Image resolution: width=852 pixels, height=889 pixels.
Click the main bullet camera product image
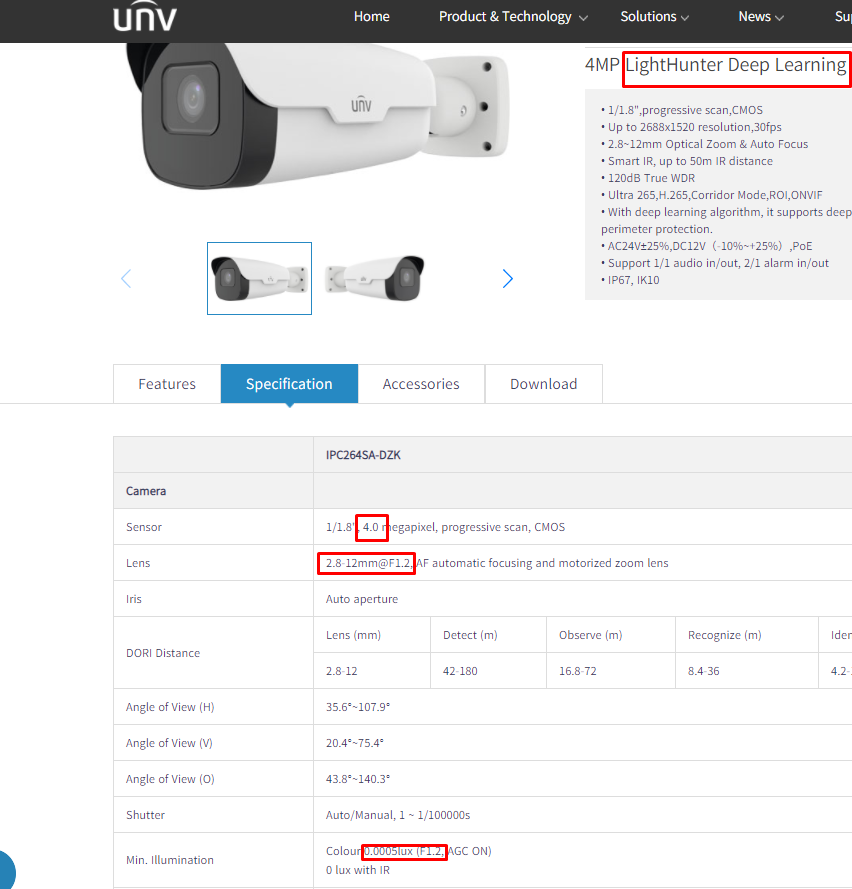(317, 116)
